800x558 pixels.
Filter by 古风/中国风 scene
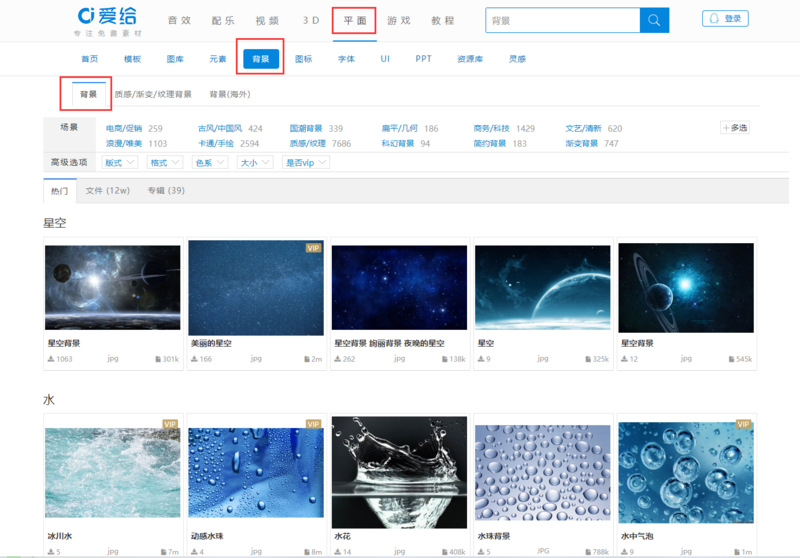(220, 129)
